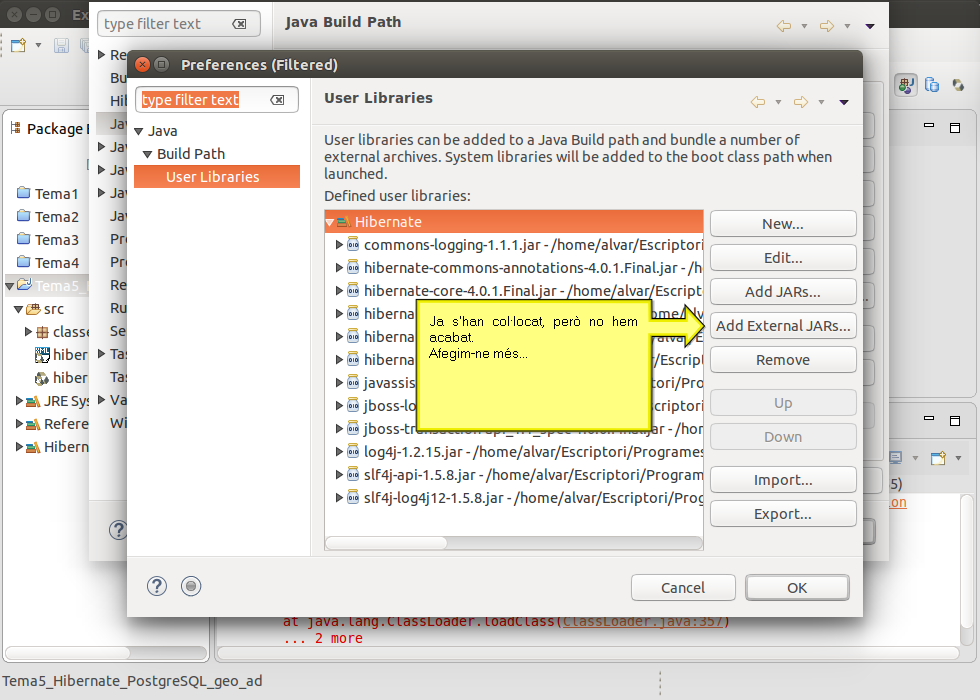The height and width of the screenshot is (700, 980).
Task: Open Tema3 project in Package Explorer
Action: (48, 240)
